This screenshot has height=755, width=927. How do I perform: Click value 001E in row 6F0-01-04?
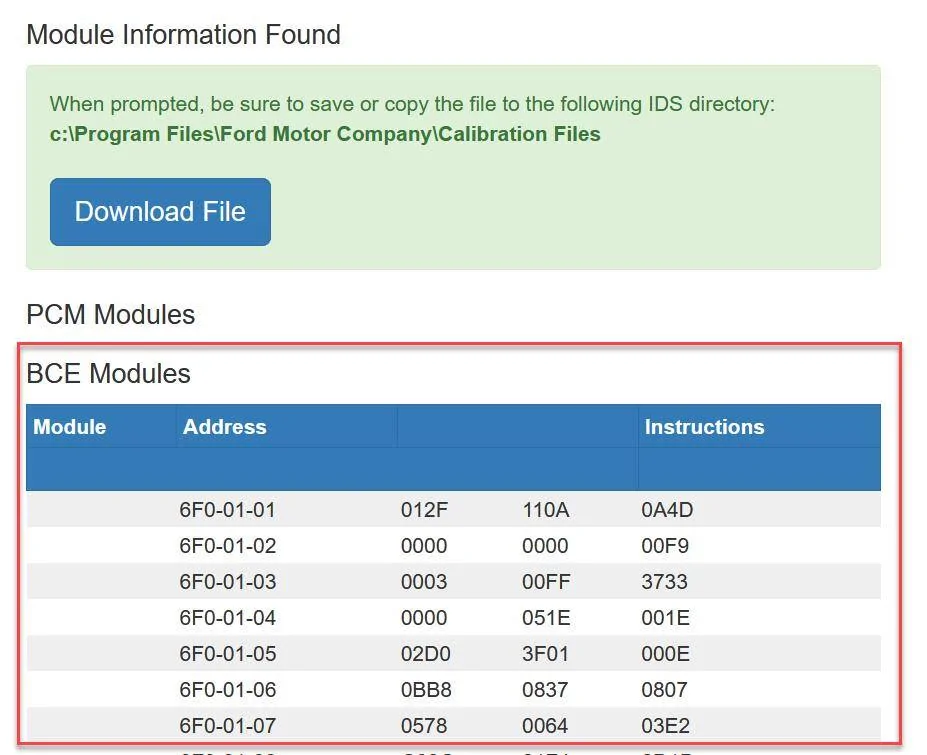(666, 618)
